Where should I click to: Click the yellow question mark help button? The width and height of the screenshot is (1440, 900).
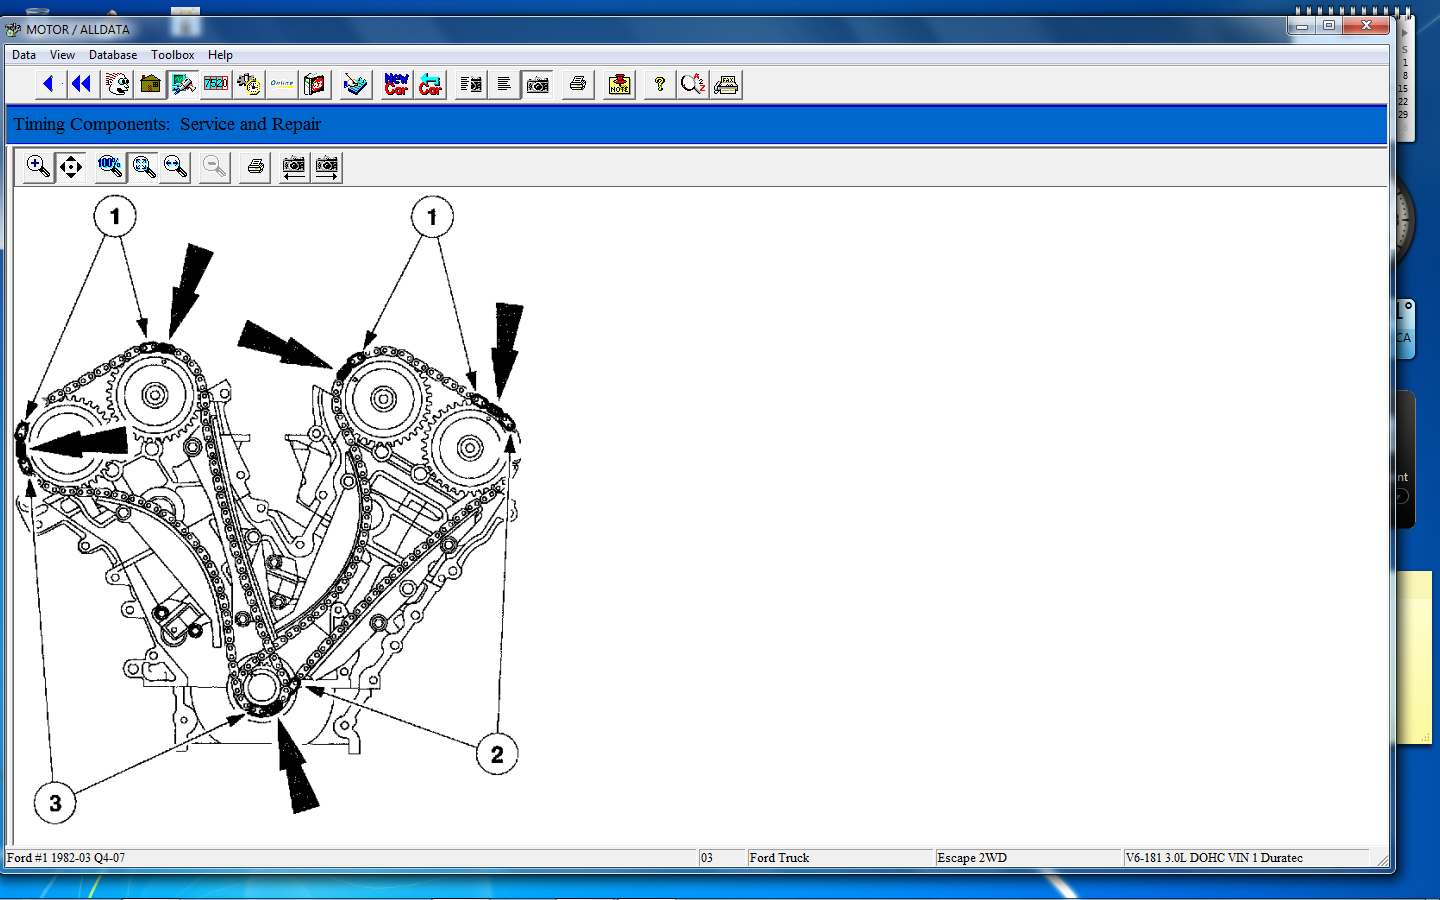(x=659, y=85)
